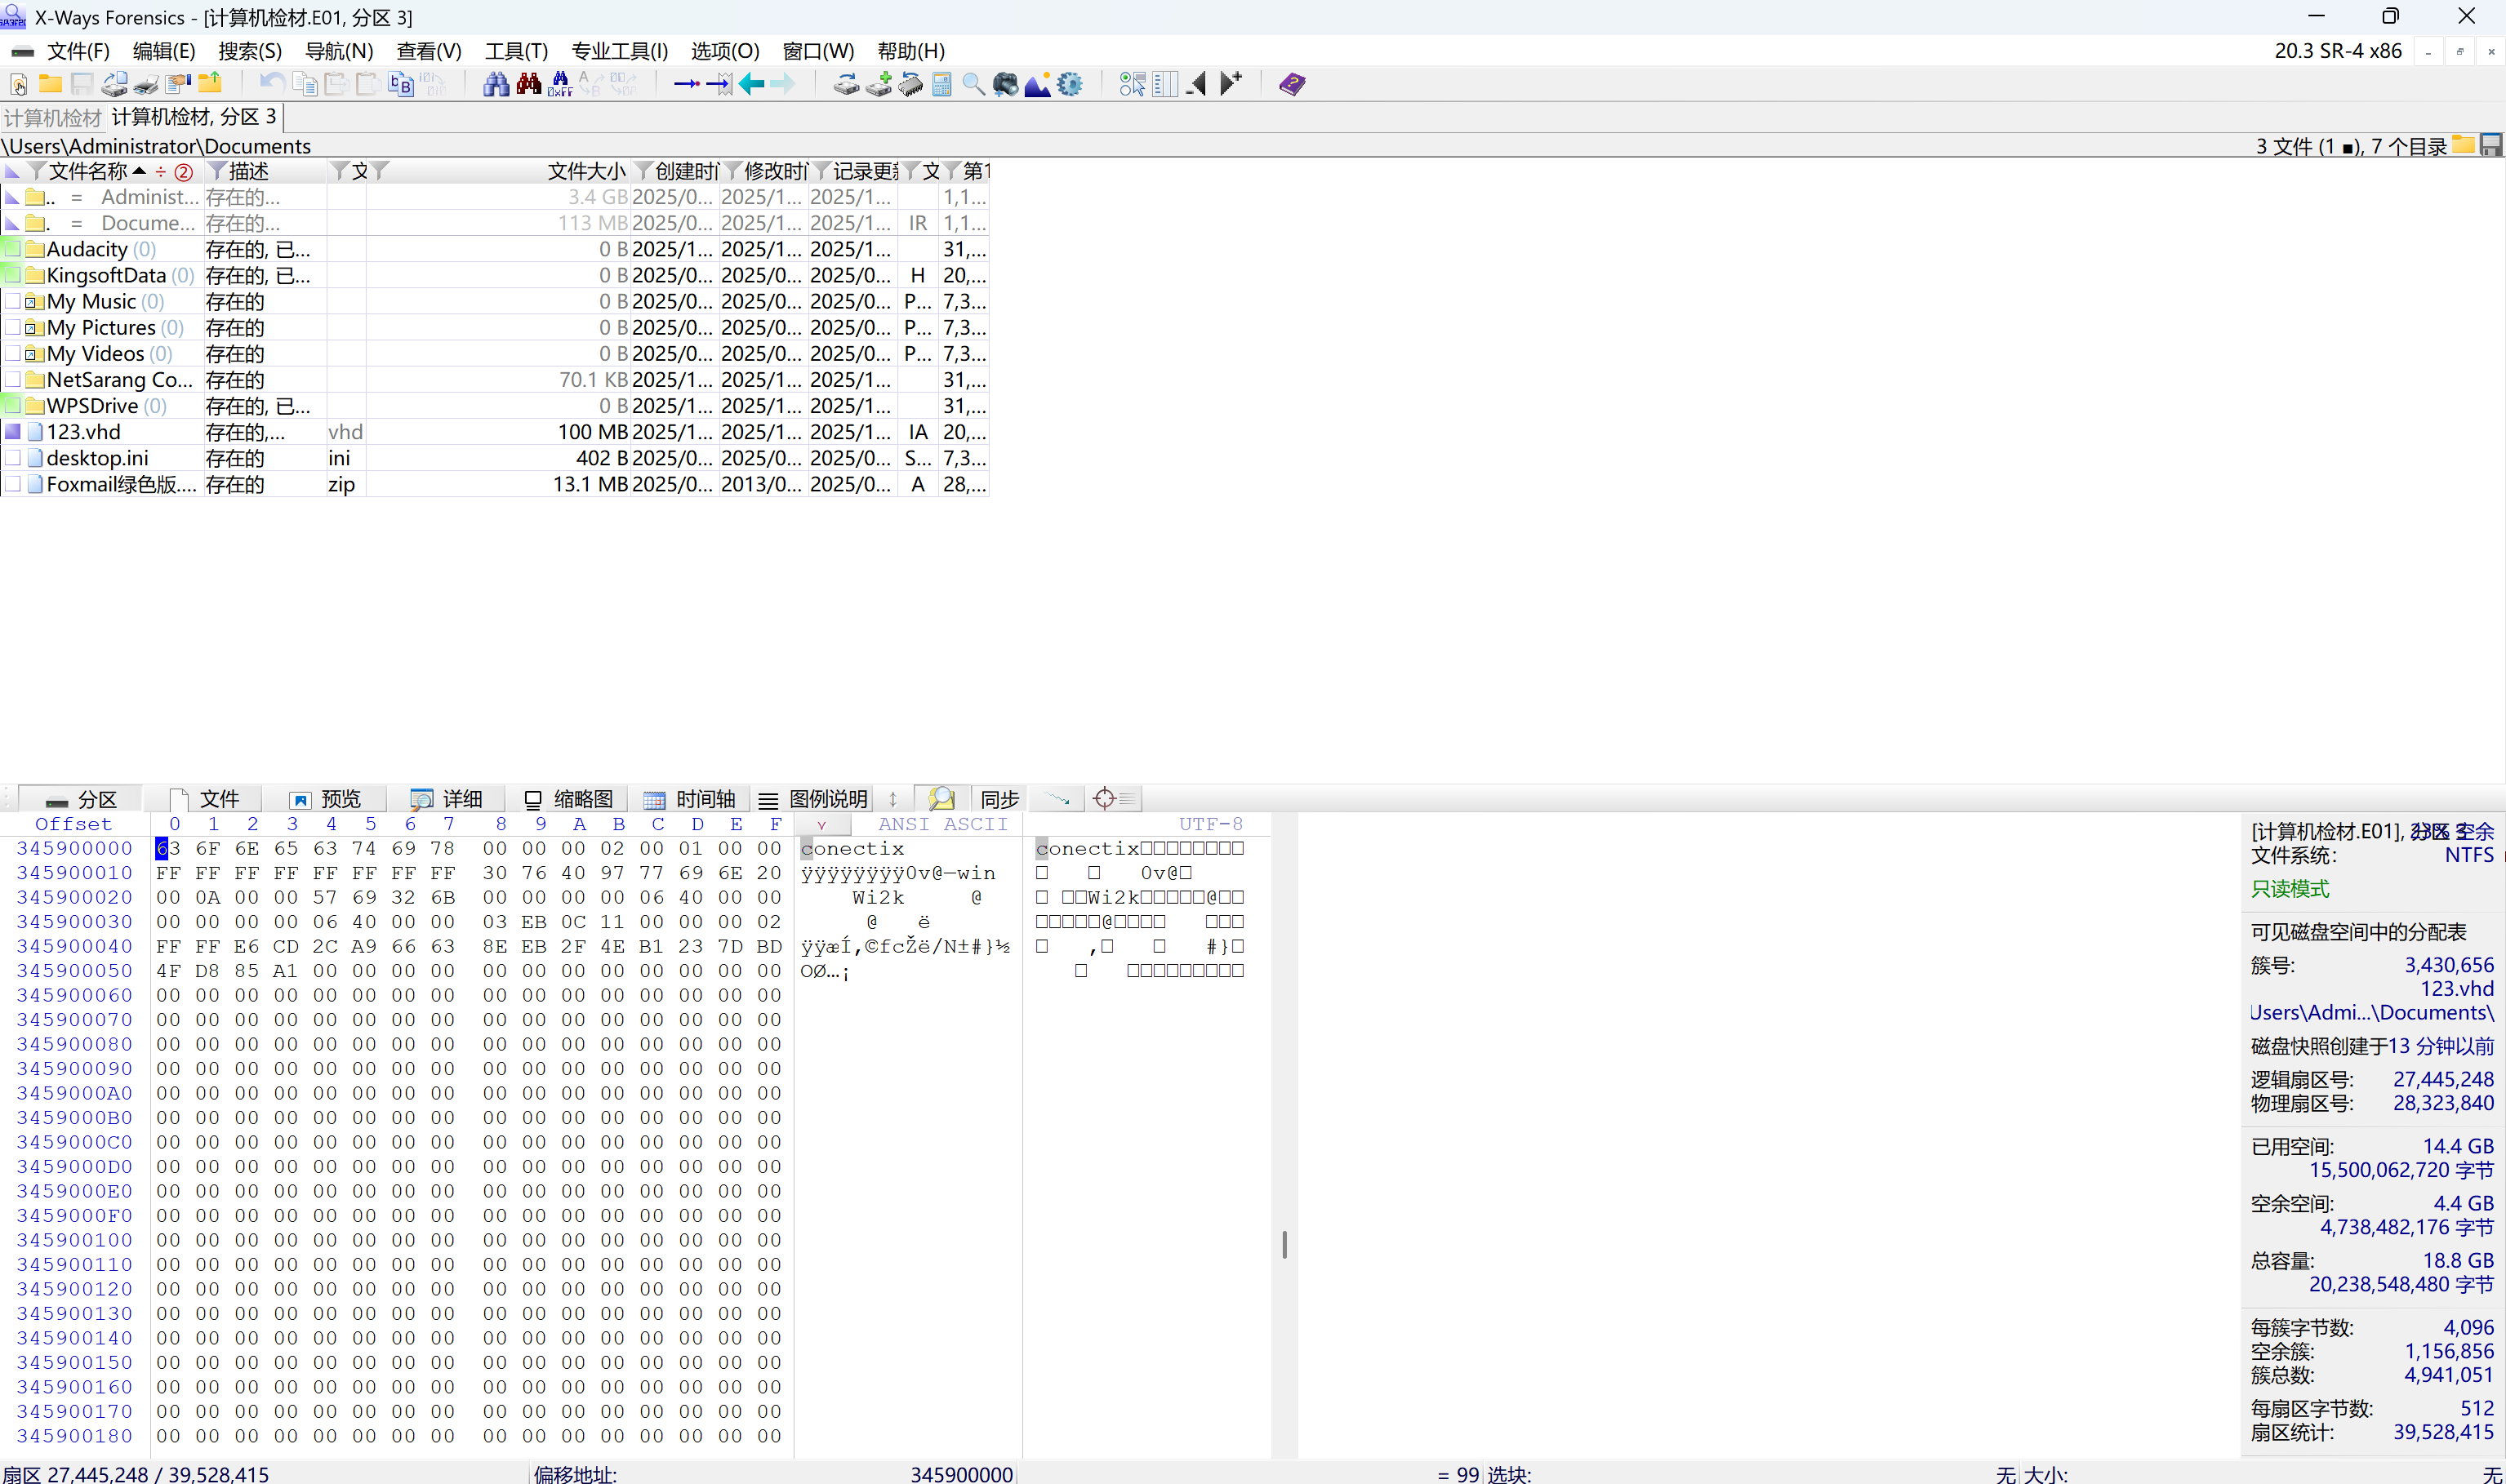The width and height of the screenshot is (2506, 1484).
Task: Click the purple help book icon
Action: pos(1291,84)
